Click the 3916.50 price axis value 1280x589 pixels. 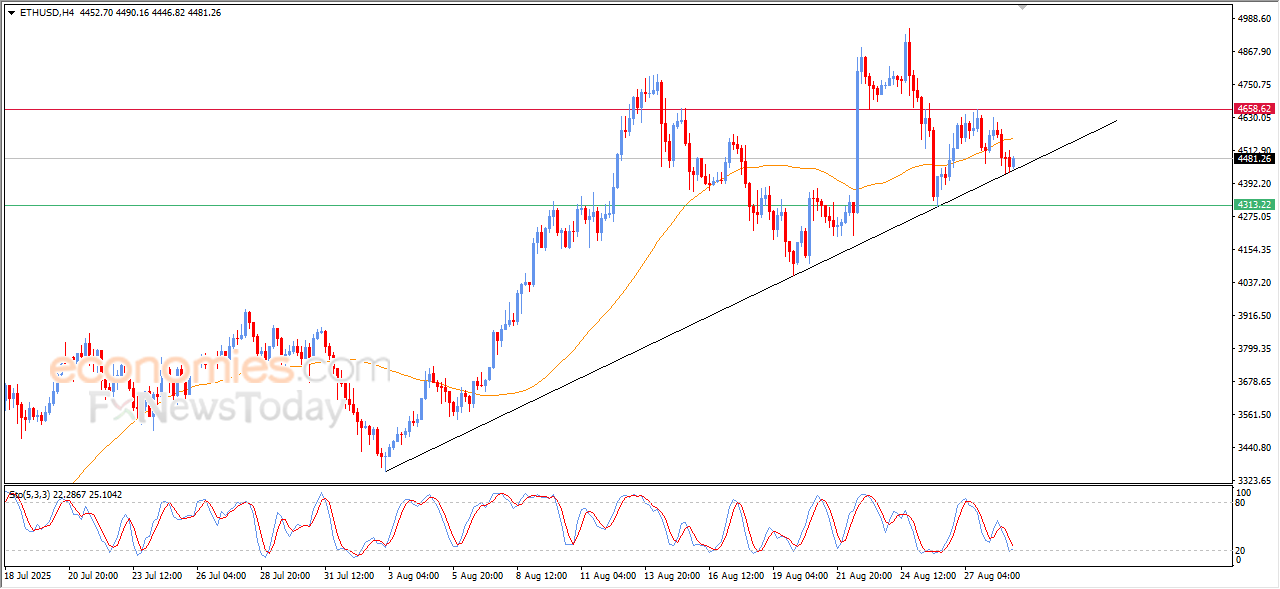1254,315
